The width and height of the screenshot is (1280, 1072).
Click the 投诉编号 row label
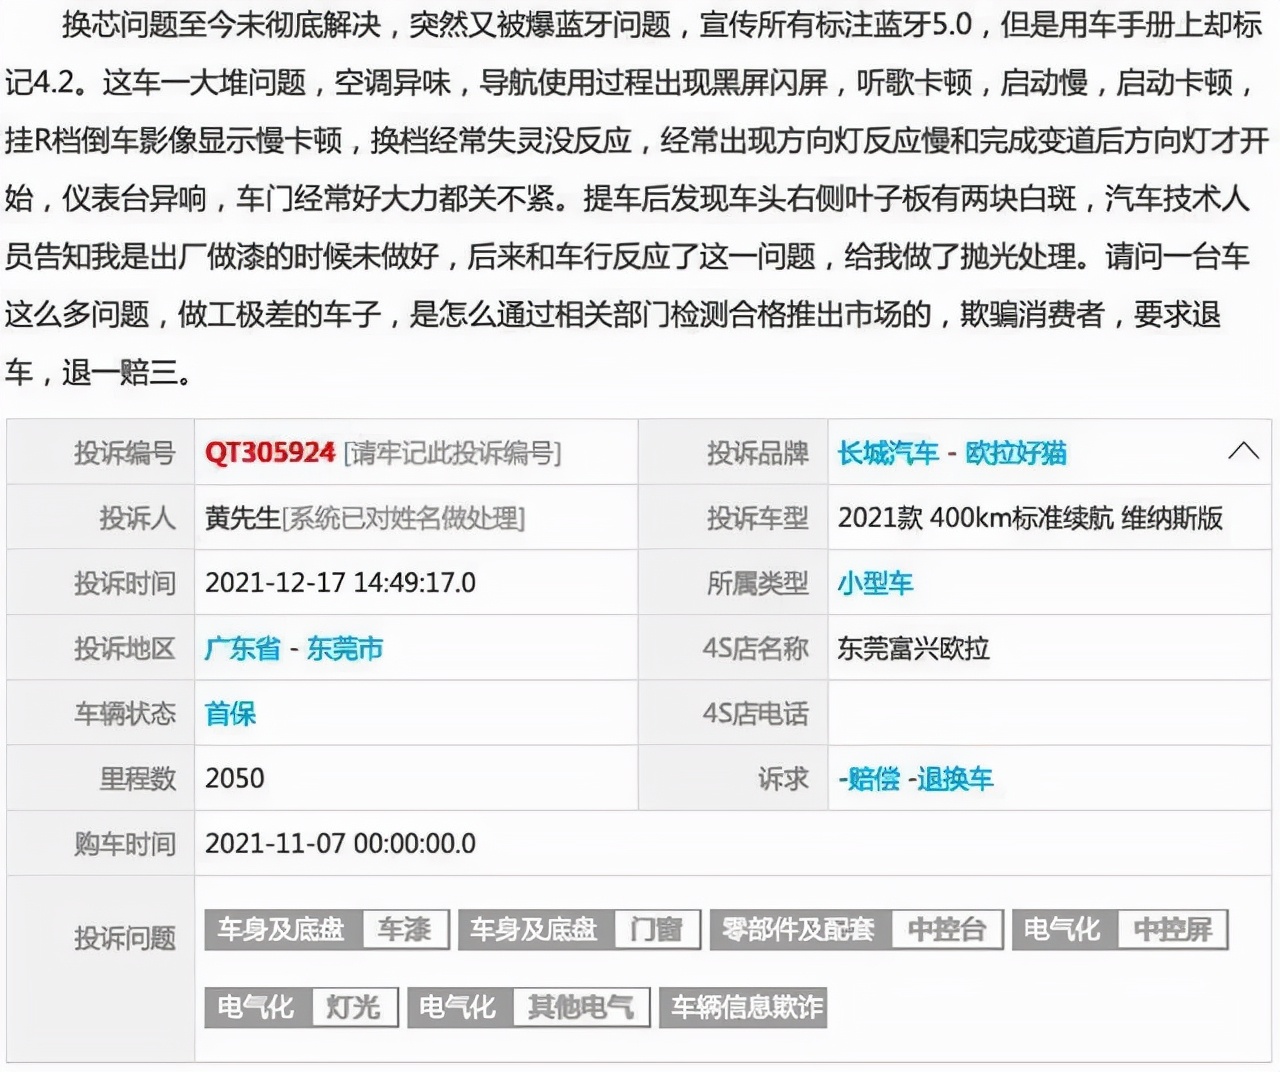[x=124, y=453]
